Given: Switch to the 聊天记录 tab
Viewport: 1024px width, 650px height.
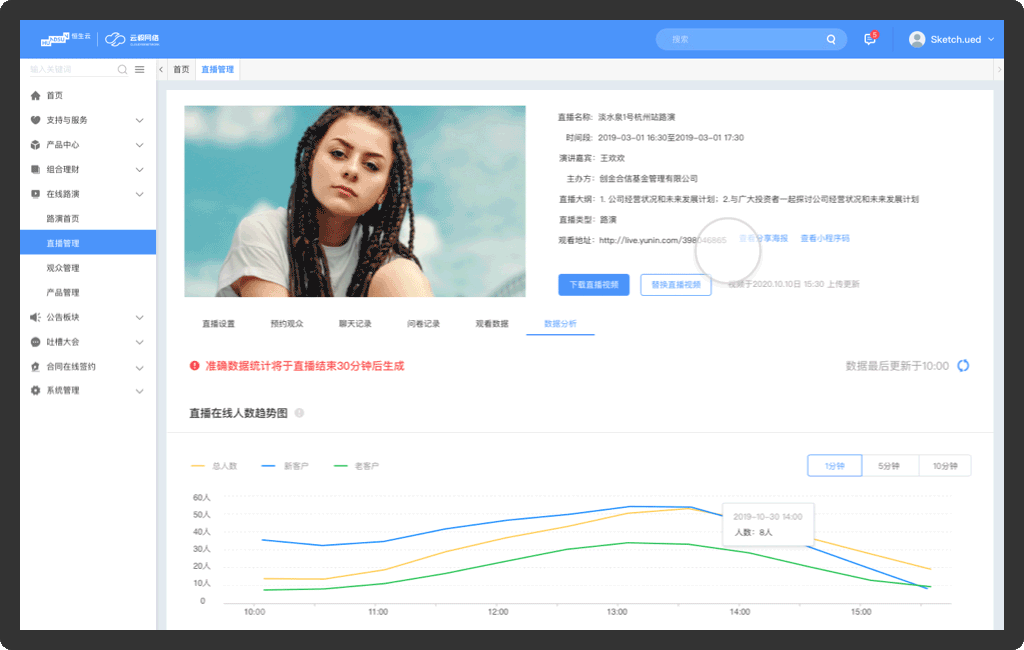Looking at the screenshot, I should [355, 324].
